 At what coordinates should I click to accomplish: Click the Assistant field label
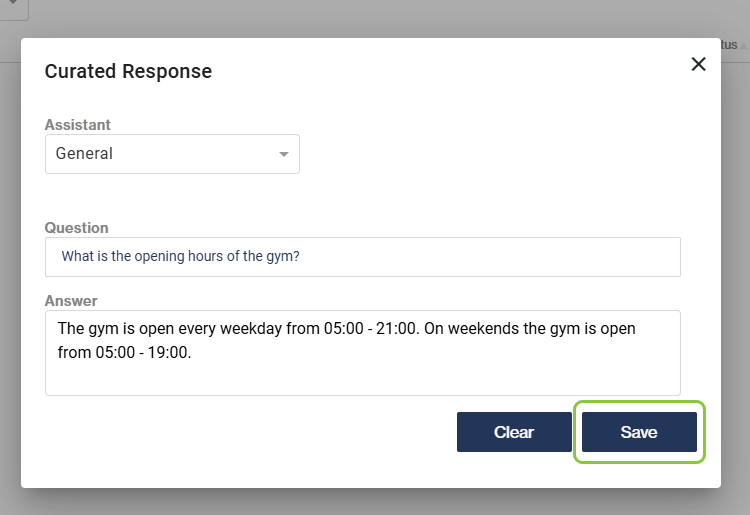click(x=78, y=125)
